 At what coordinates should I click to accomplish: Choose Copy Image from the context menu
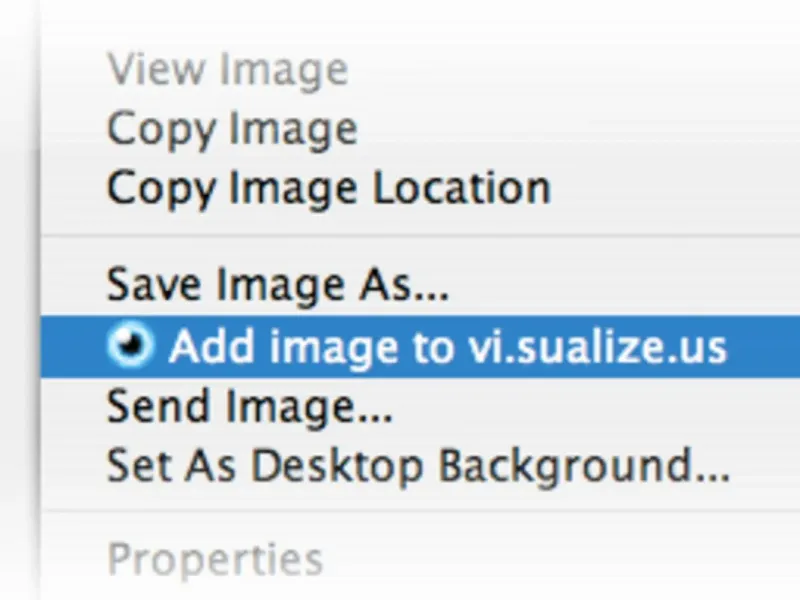point(232,130)
